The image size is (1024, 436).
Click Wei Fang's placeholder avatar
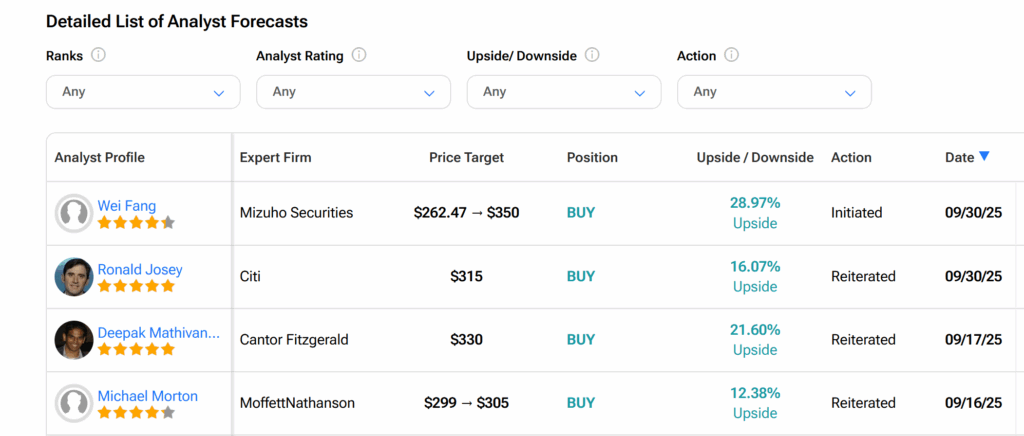tap(73, 213)
